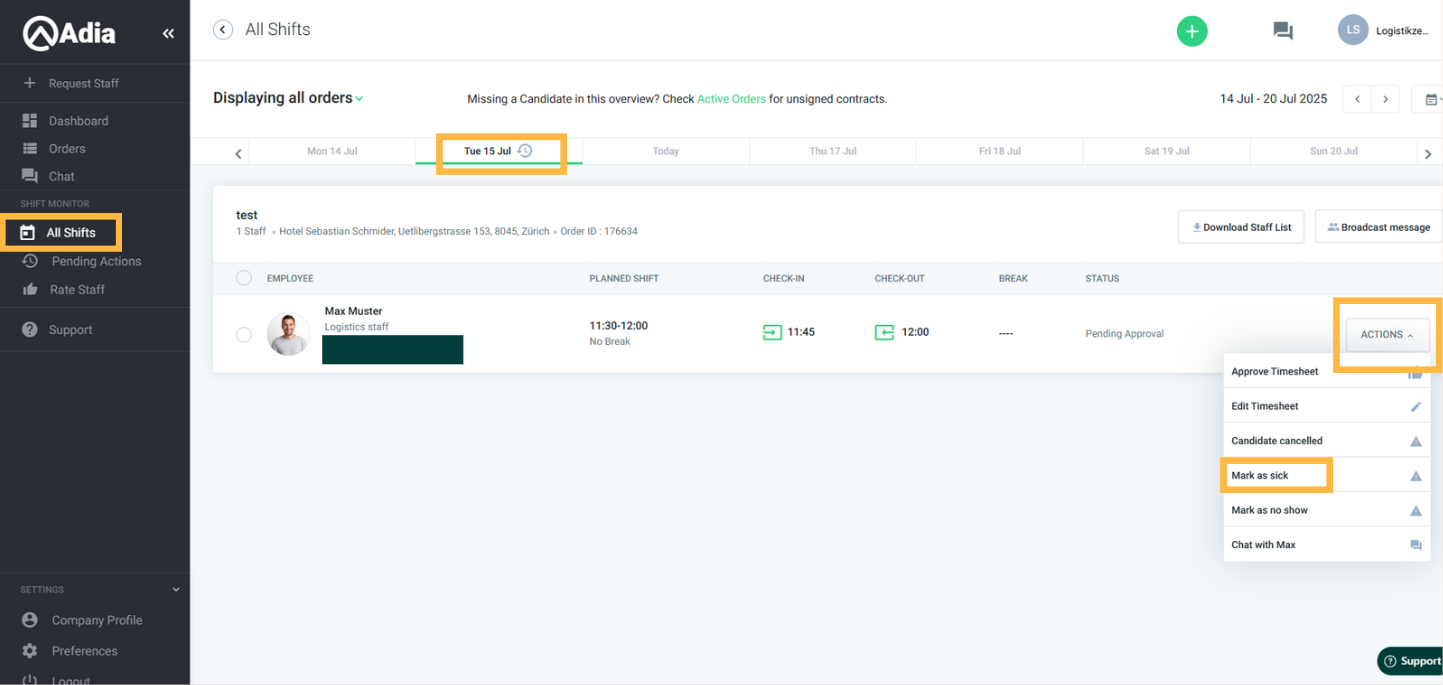This screenshot has height=685, width=1443.
Task: Click the Pending Actions clock icon
Action: (x=30, y=261)
